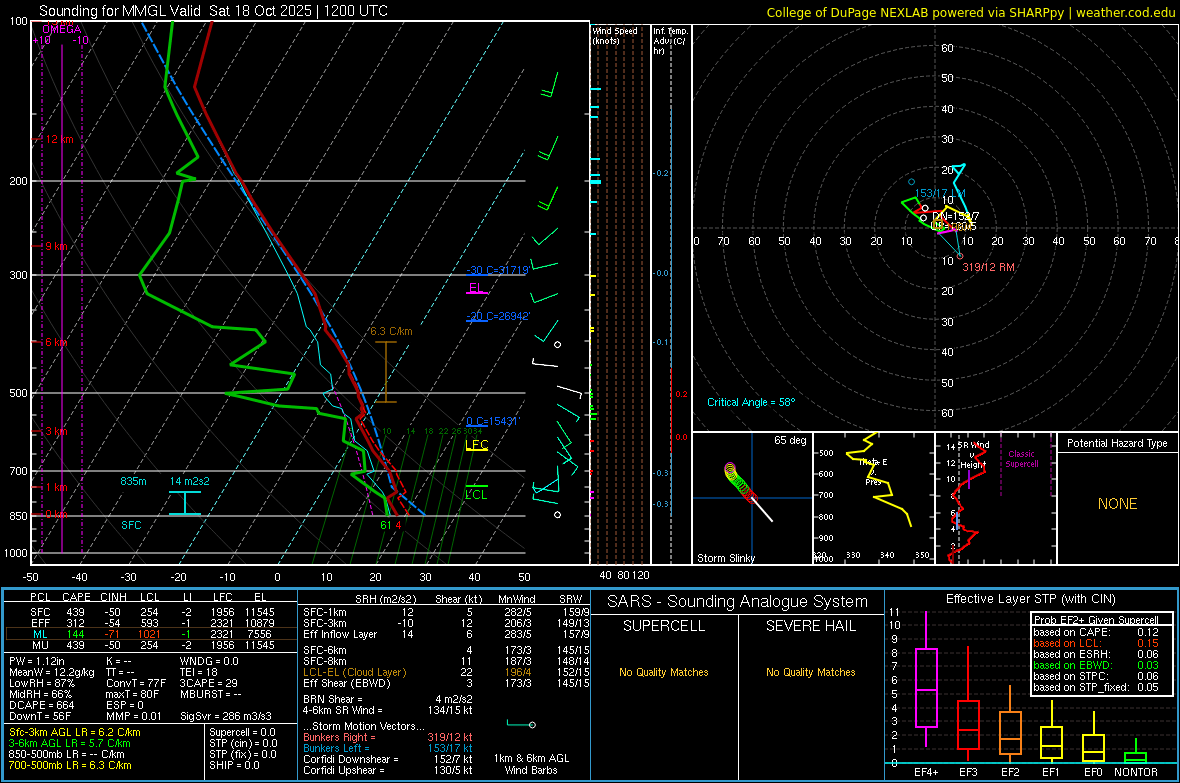The width and height of the screenshot is (1180, 783).
Task: Click the "14 m2s2" helicity label
Action: [x=190, y=481]
